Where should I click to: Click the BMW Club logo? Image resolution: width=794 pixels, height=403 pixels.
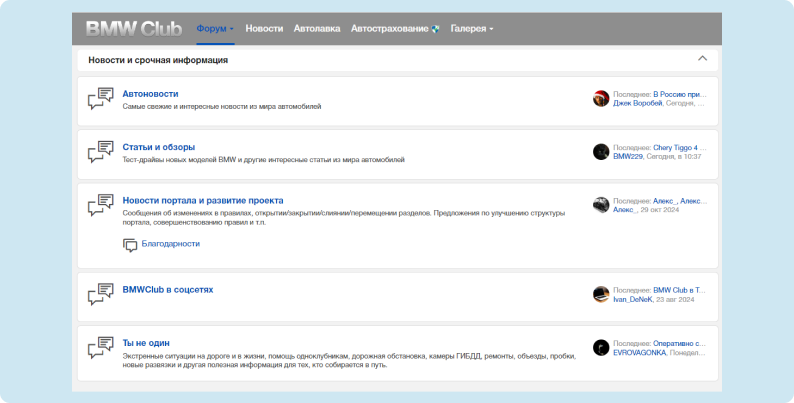(133, 29)
